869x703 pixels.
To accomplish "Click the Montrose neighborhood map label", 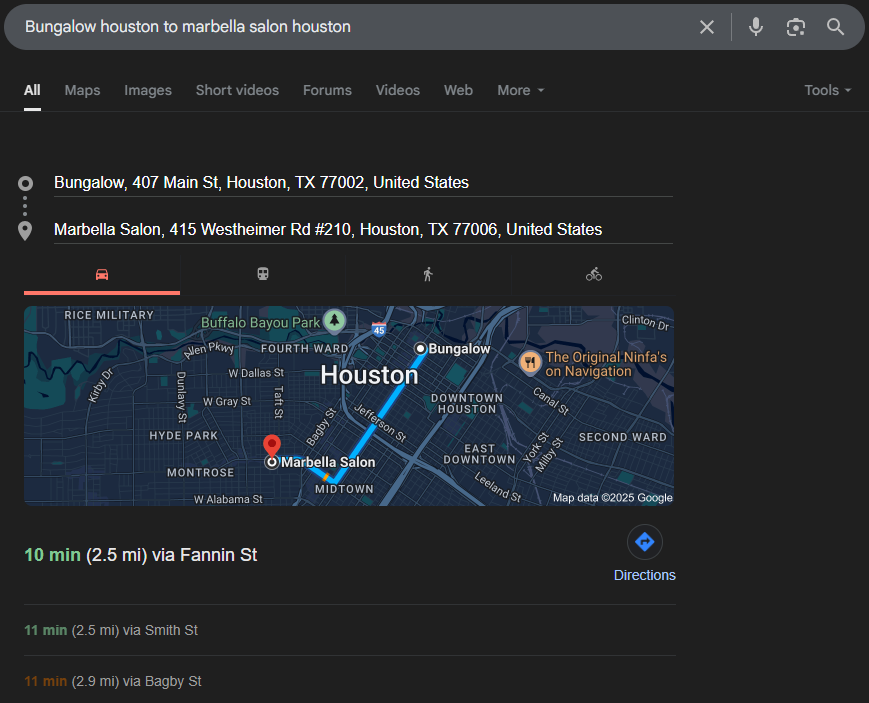I will coord(201,473).
